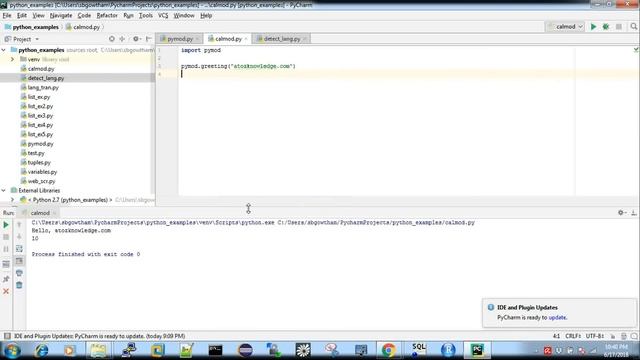Open the calmod run configuration dropdown
Viewport: 640px width, 360px height.
pos(565,27)
